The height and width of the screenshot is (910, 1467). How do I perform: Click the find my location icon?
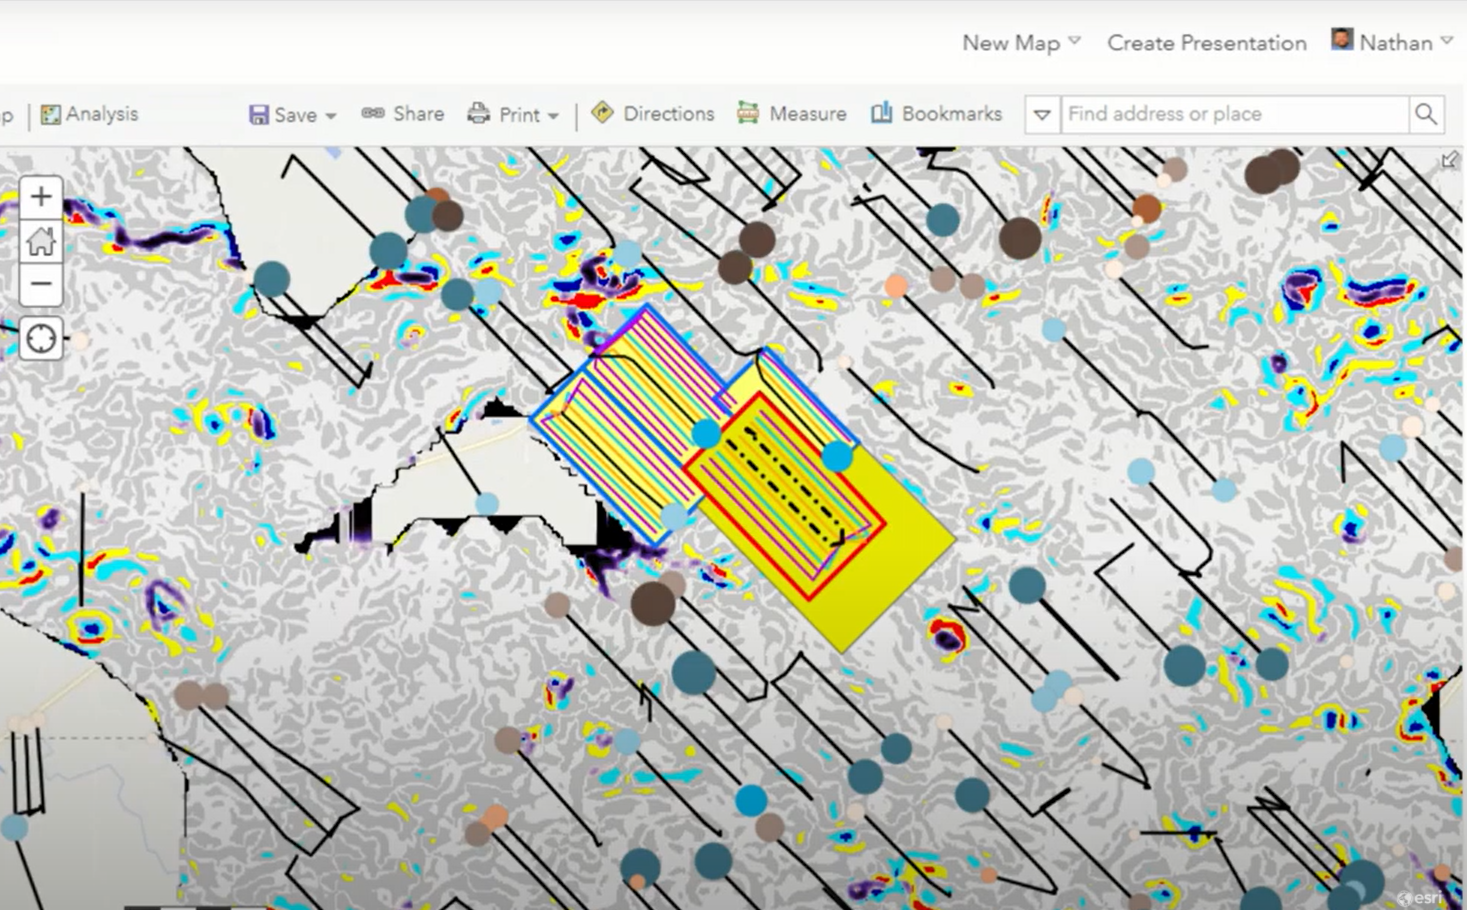point(41,339)
